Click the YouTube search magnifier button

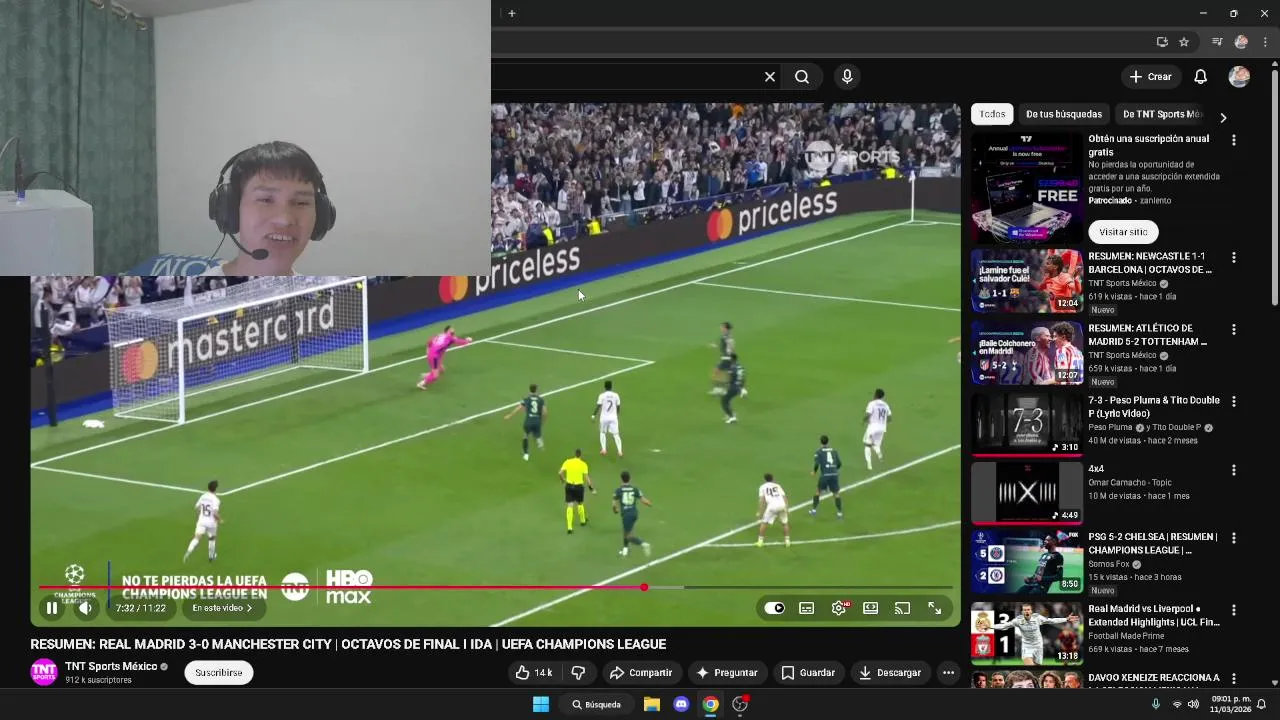[802, 77]
